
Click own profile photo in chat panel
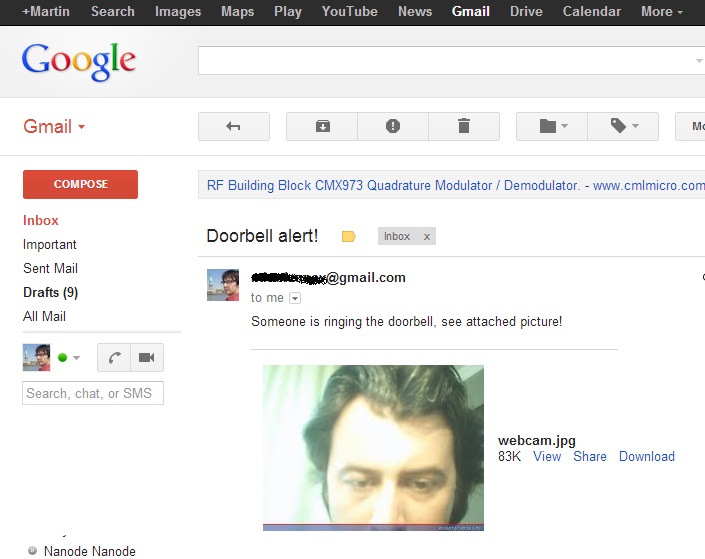(36, 358)
